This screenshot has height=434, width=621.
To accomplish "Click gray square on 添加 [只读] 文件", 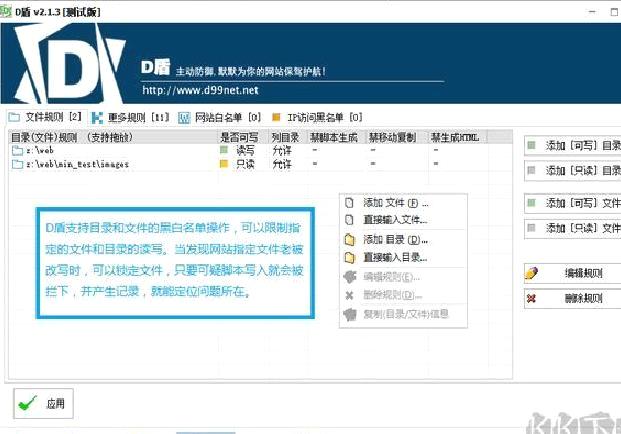I will [531, 228].
